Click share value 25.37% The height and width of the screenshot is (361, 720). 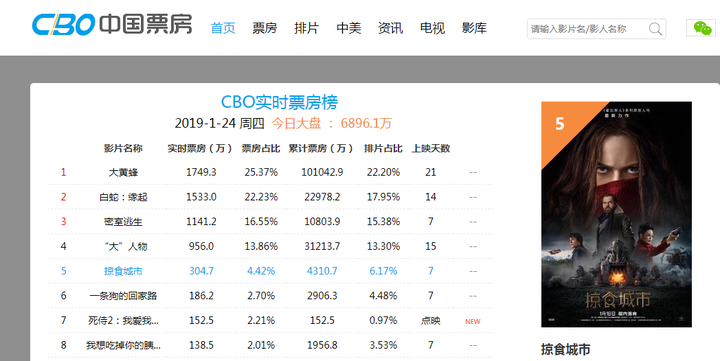261,172
